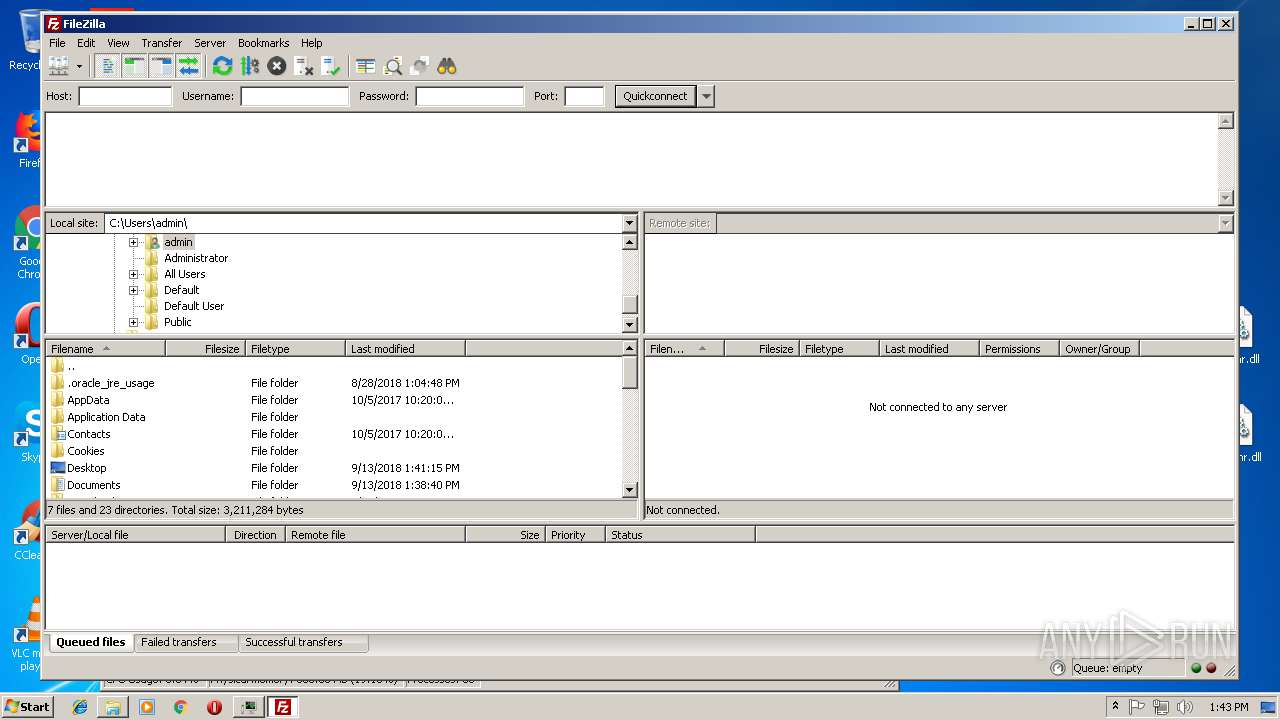Open Internet Explorer from taskbar
This screenshot has width=1280, height=720.
[80, 707]
